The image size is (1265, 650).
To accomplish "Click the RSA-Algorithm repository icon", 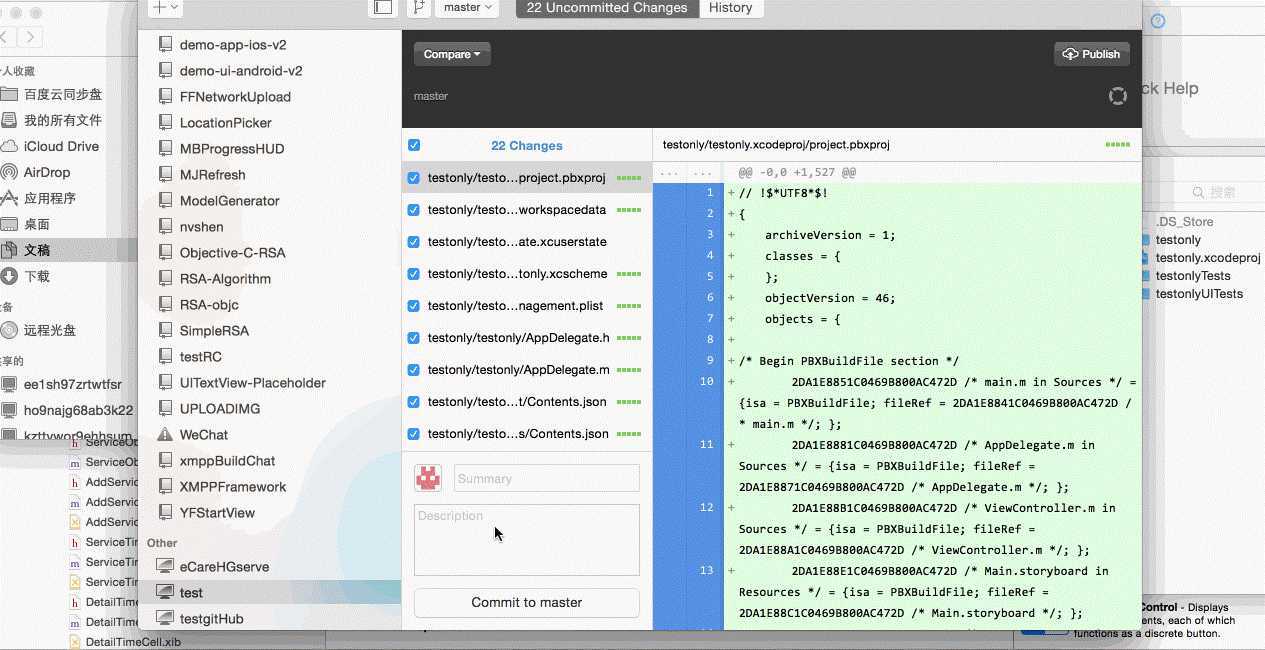I will coord(166,279).
